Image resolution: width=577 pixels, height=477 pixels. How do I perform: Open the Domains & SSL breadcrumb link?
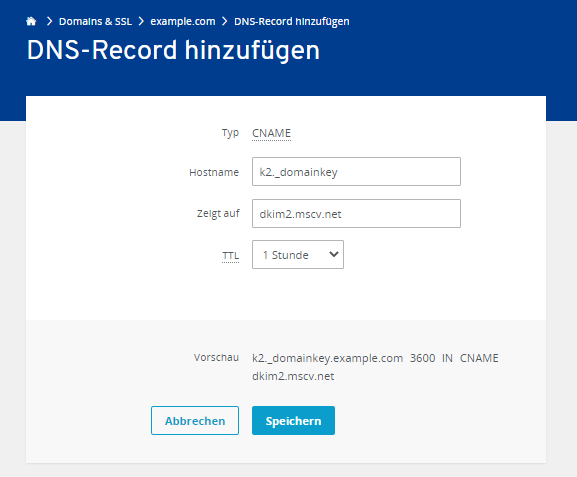95,21
